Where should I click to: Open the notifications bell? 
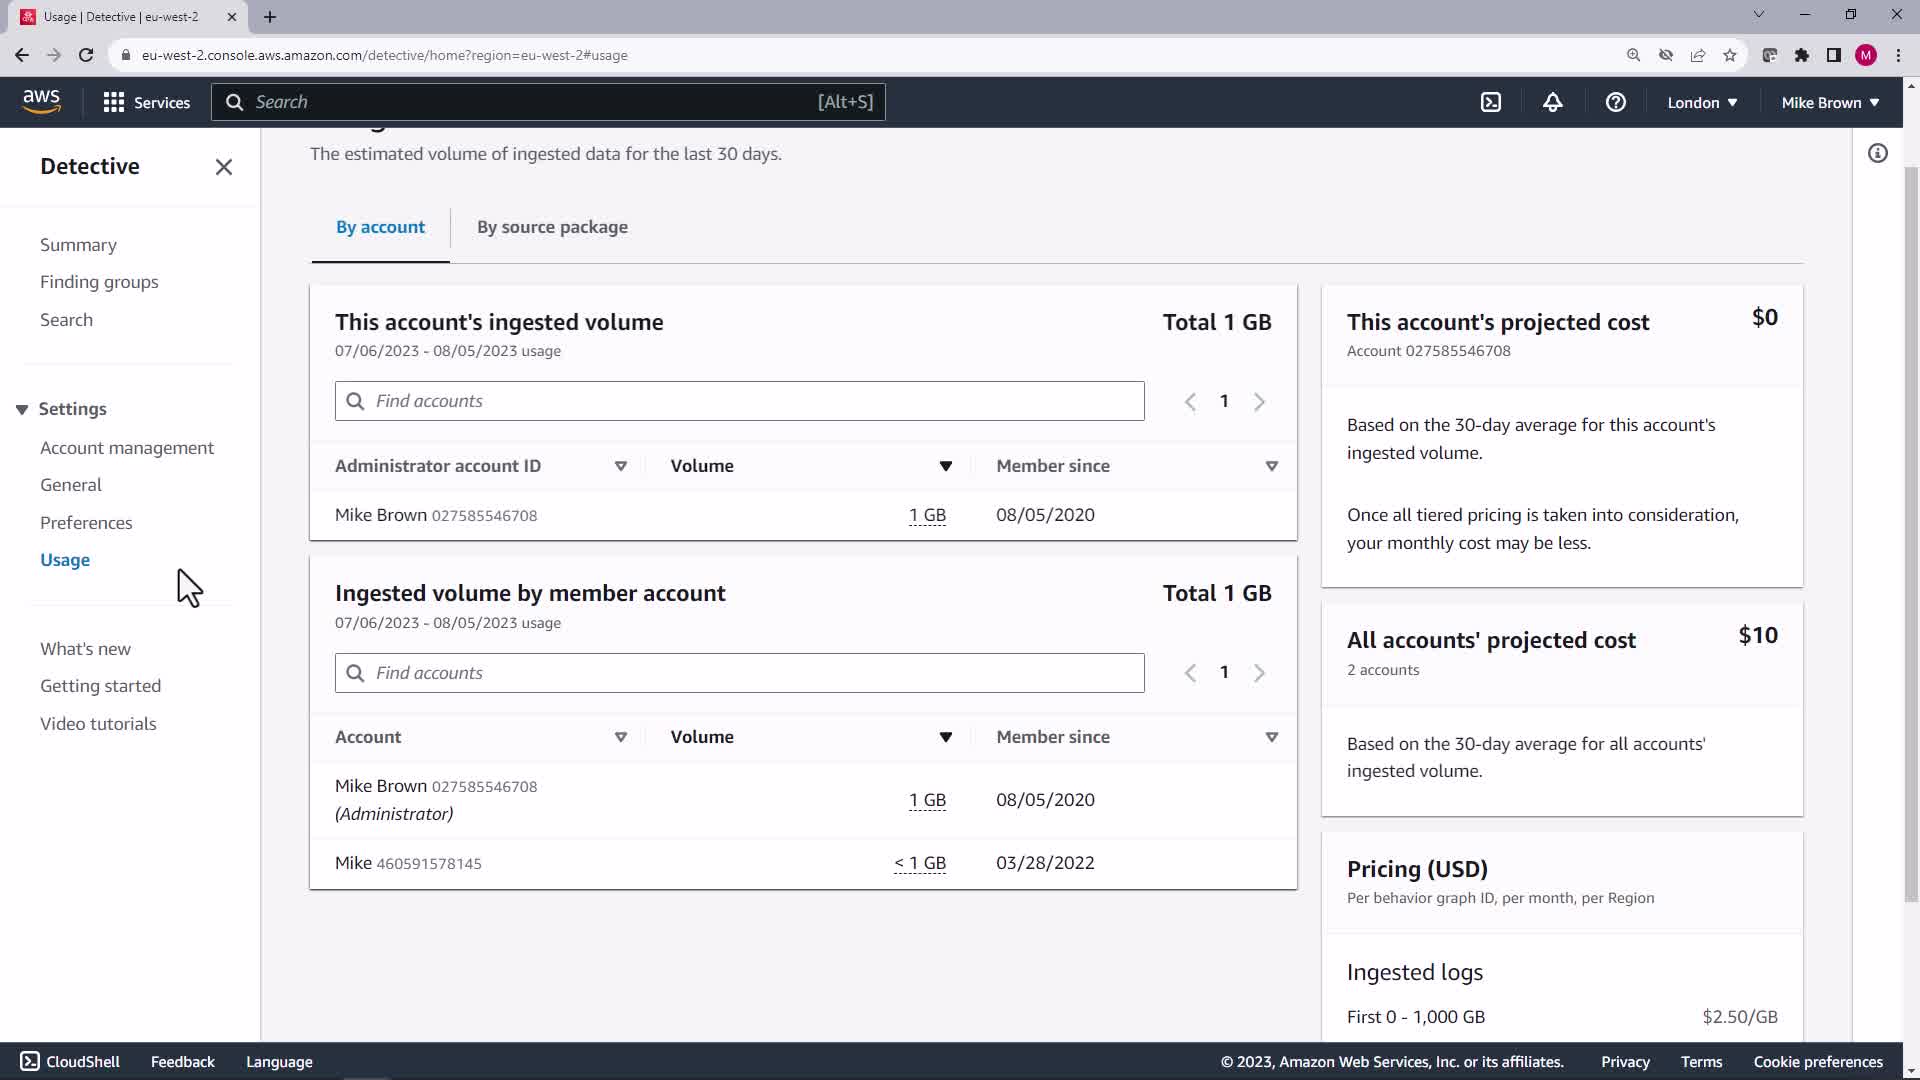[1552, 102]
